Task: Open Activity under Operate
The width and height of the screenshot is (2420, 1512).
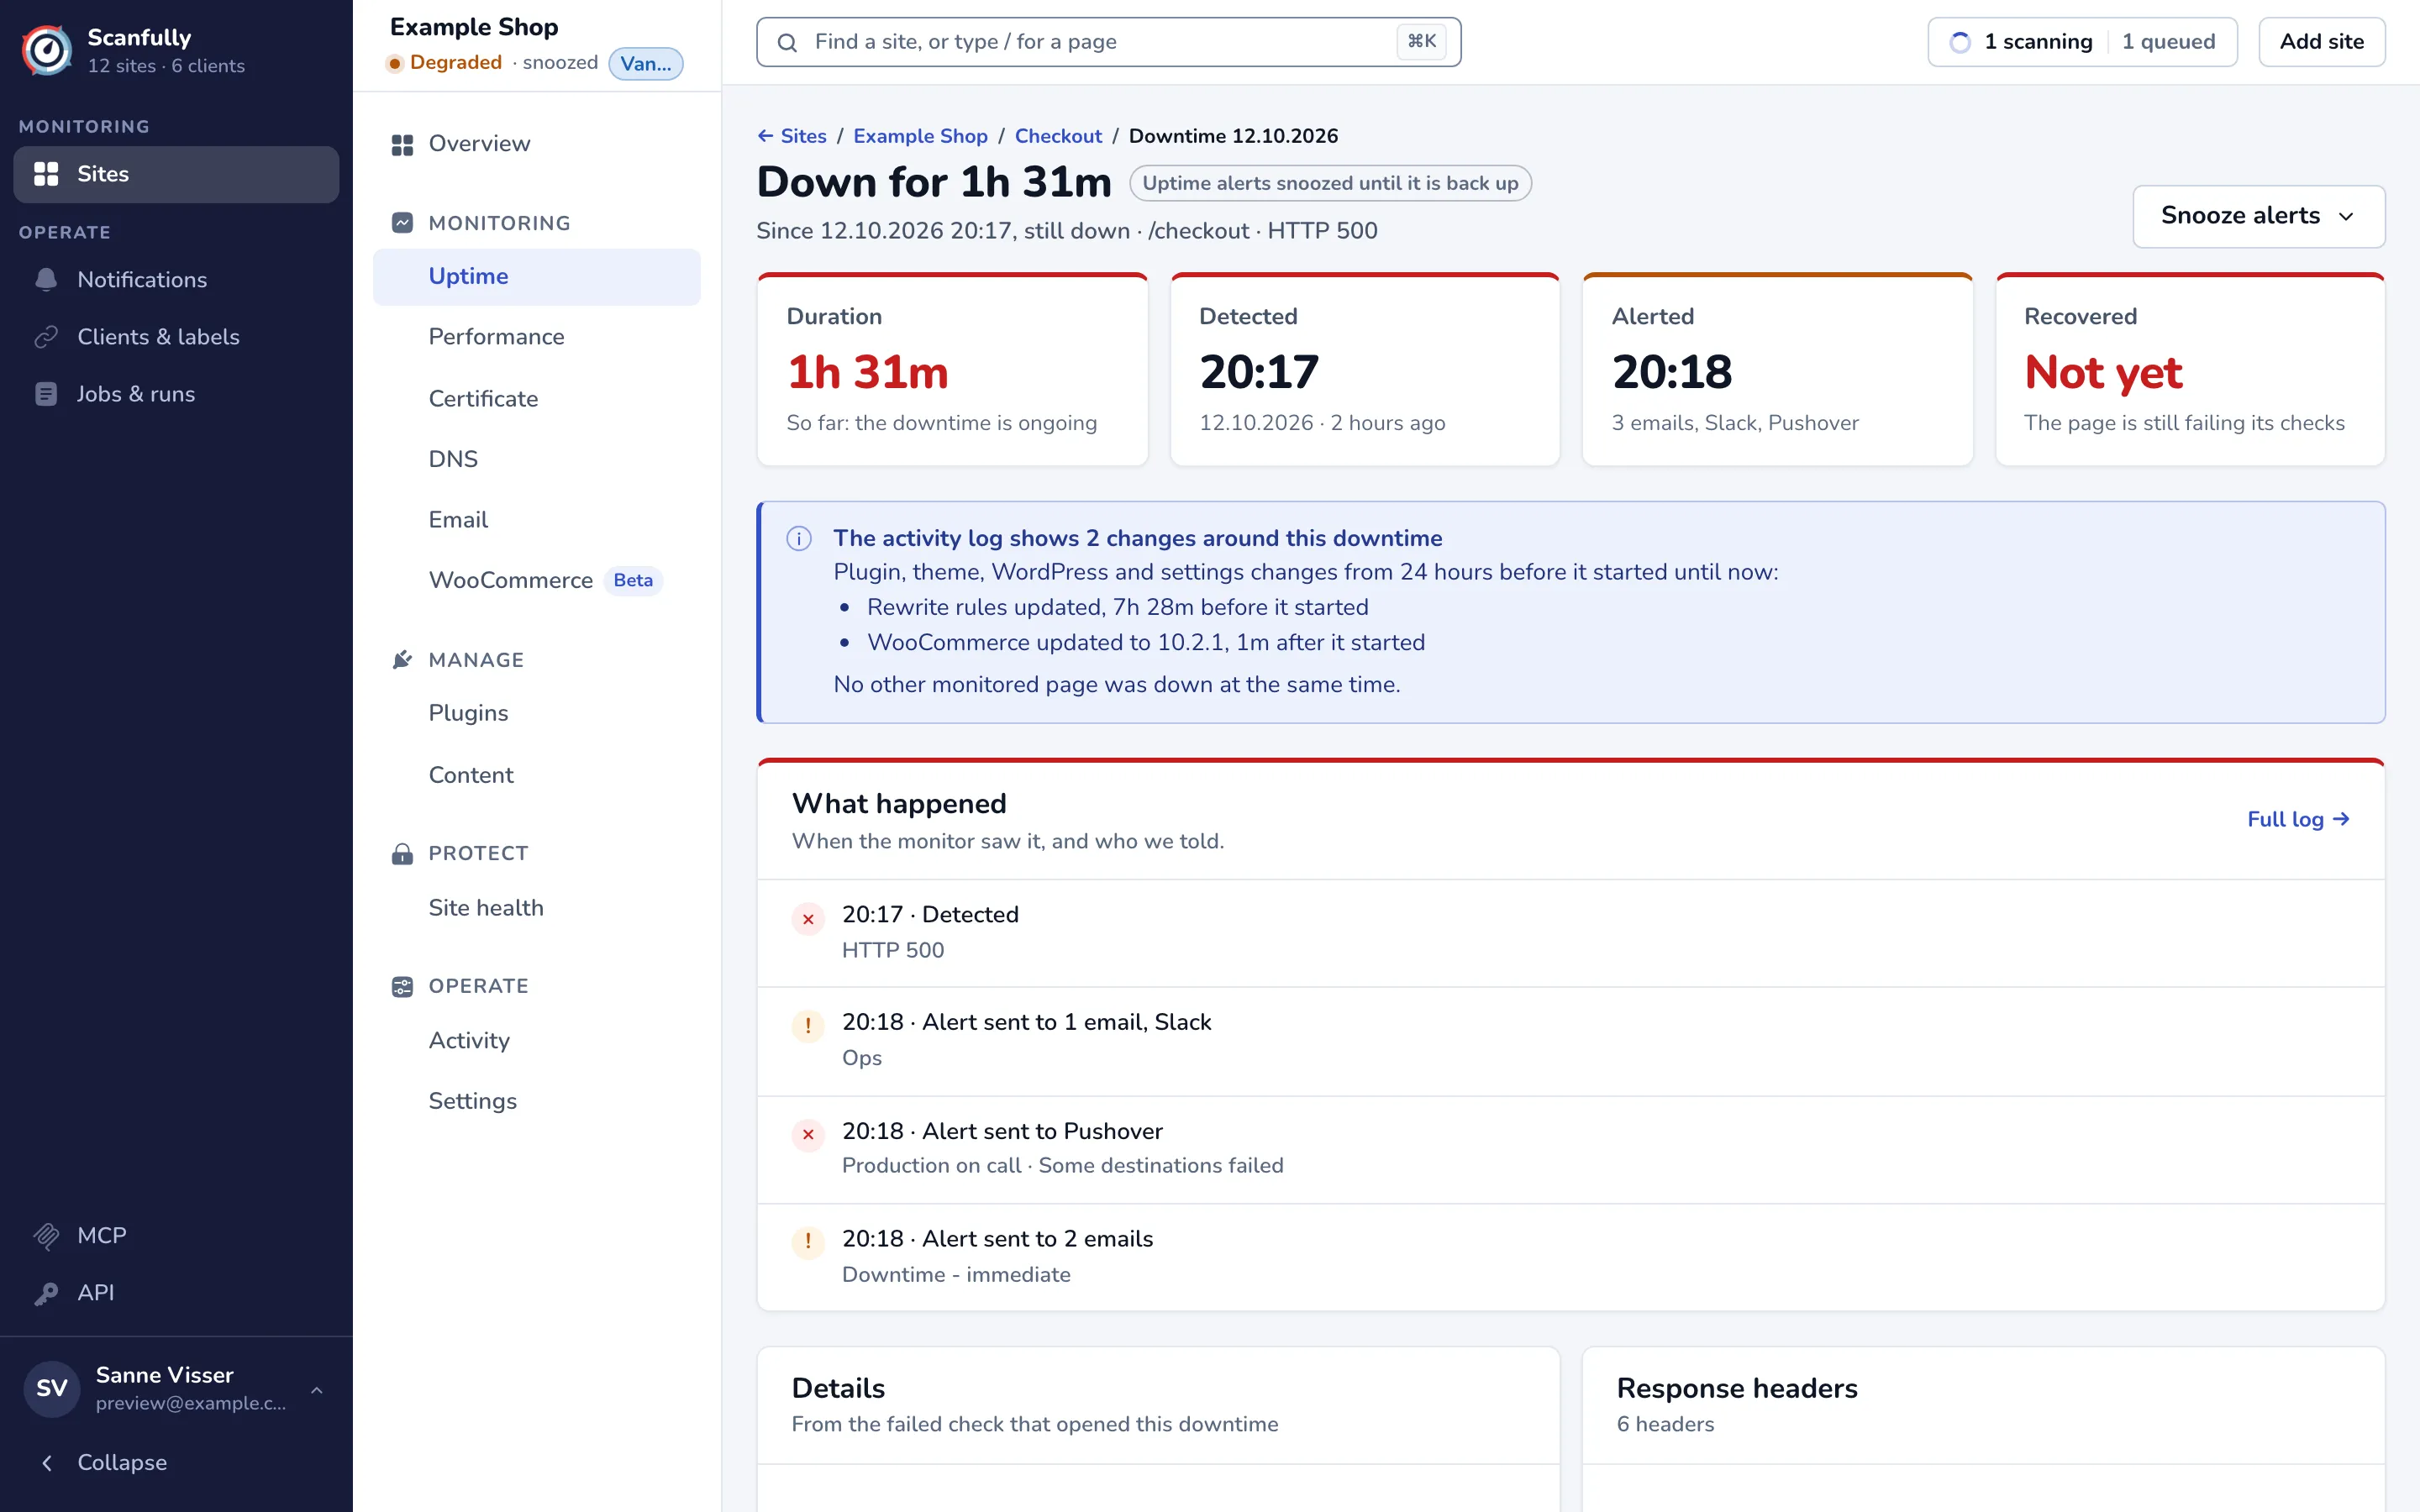Action: [x=537, y=1041]
